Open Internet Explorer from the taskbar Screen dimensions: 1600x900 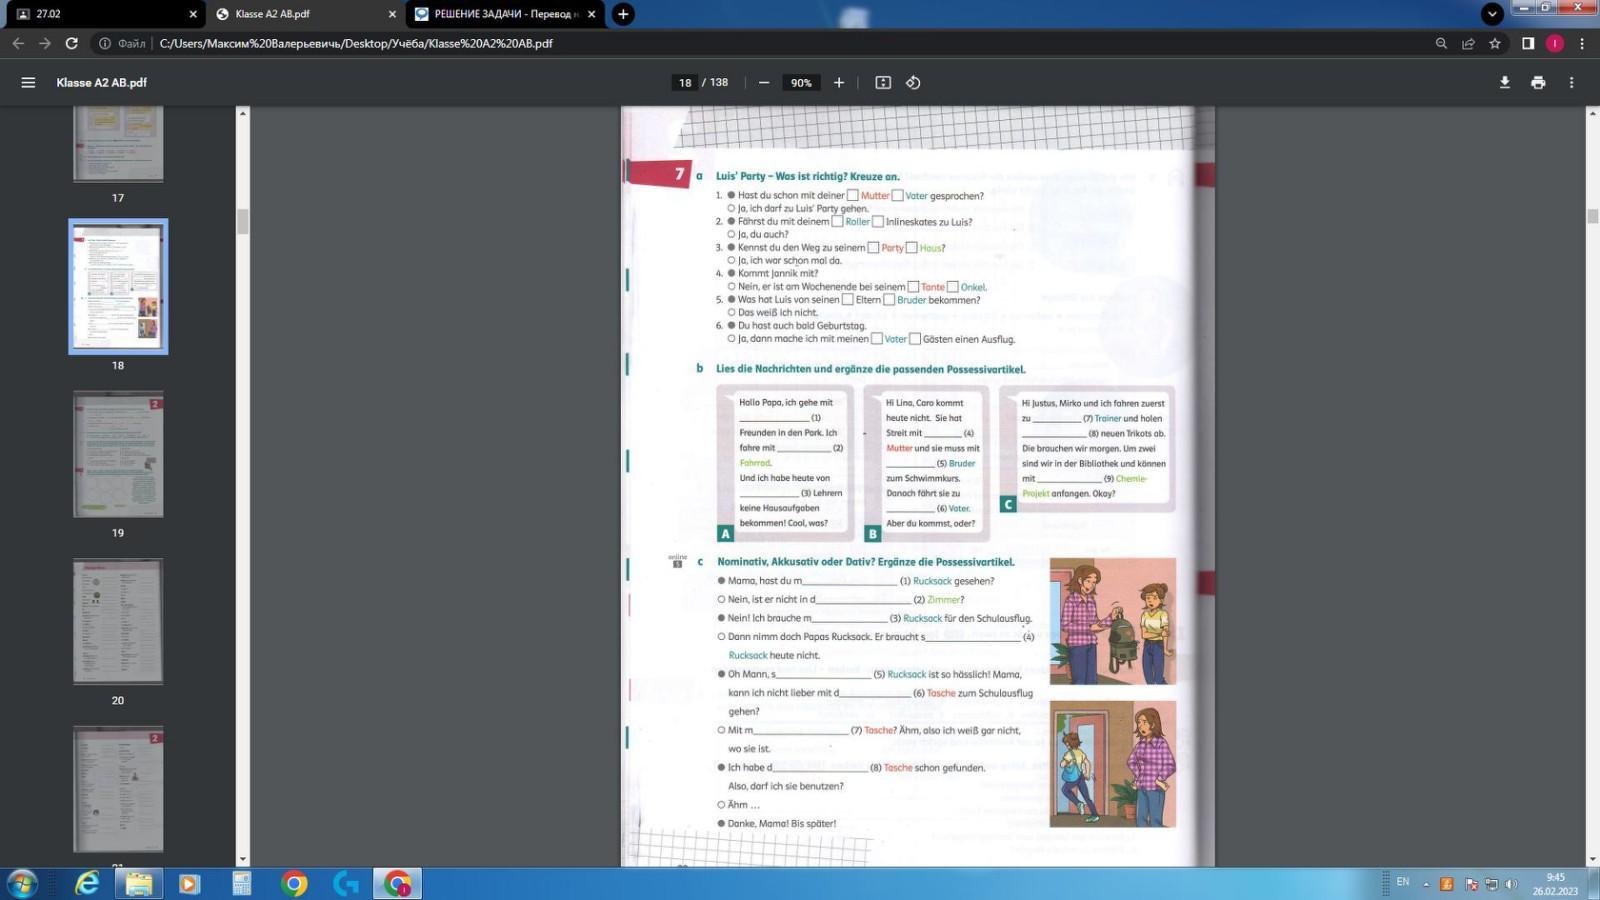[x=87, y=883]
